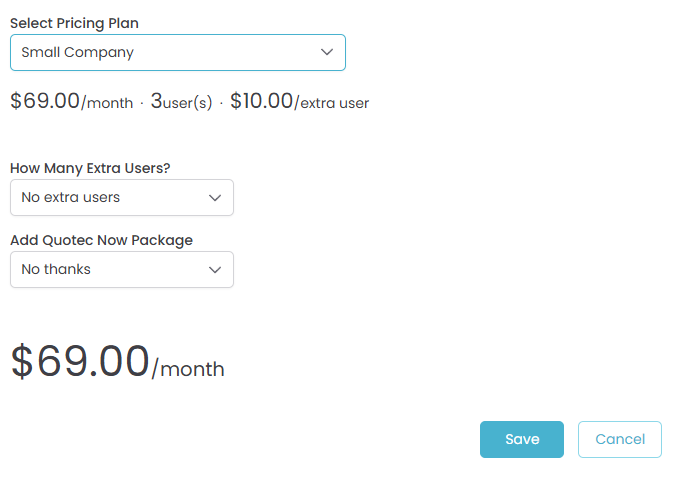
Task: Click the How Many Extra Users? label
Action: (90, 168)
